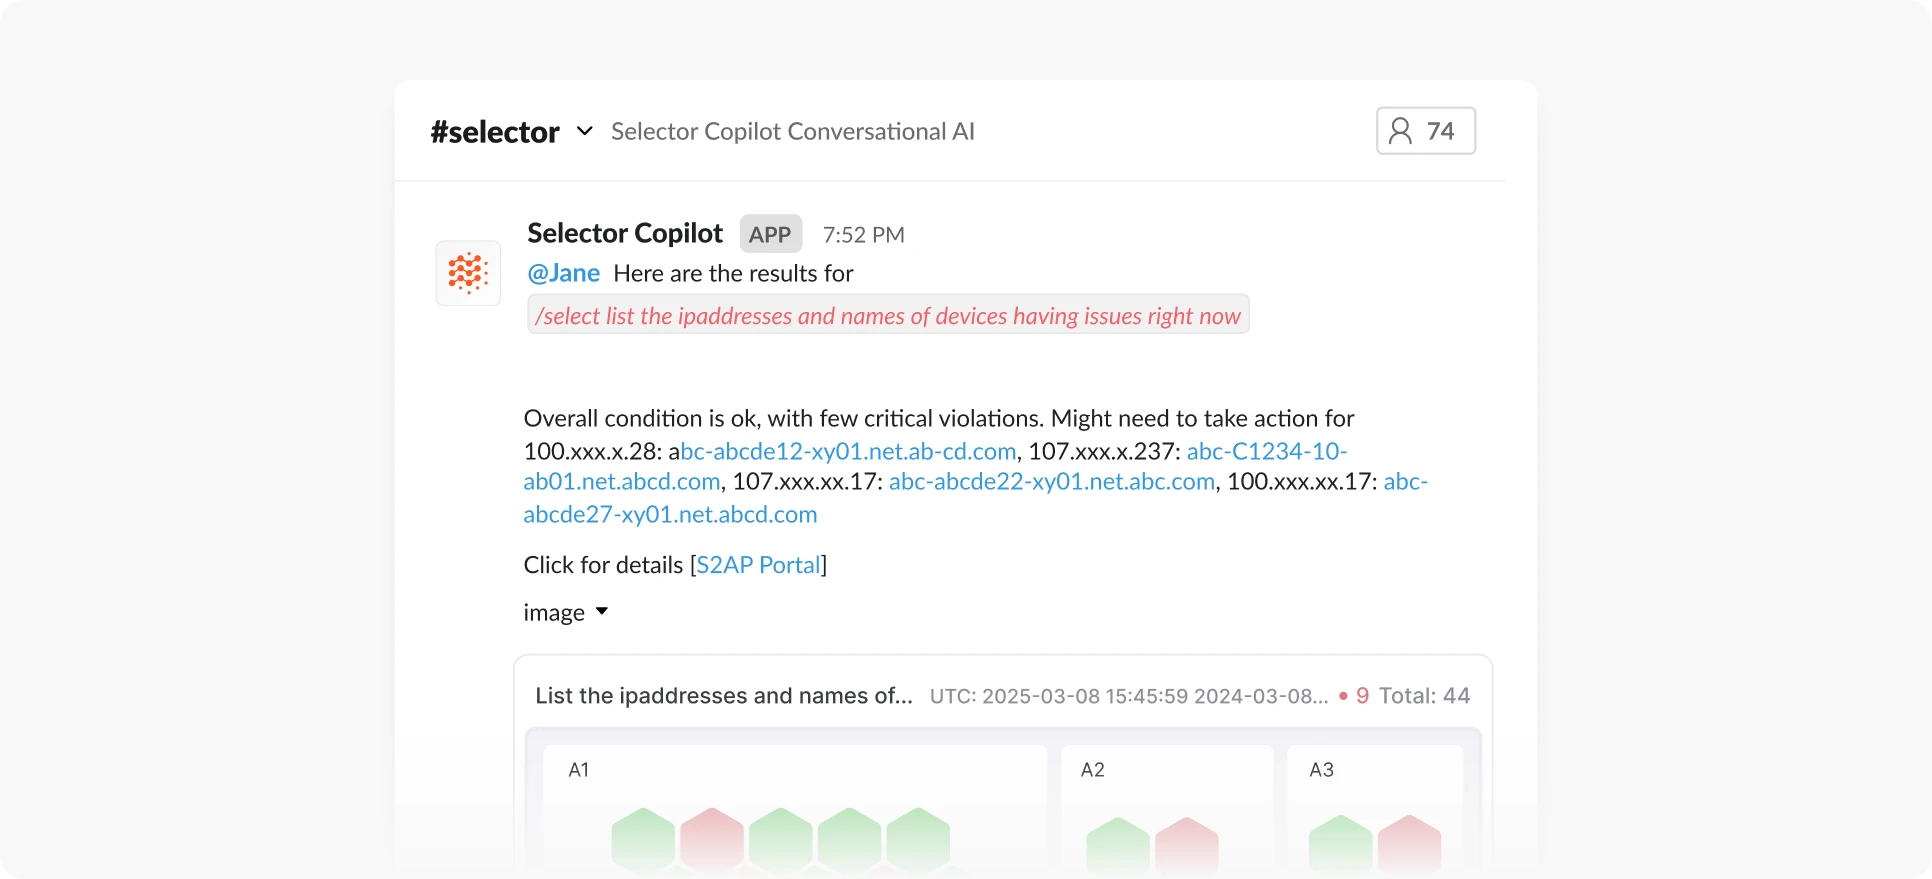The image size is (1932, 879).
Task: Open the #selector channel dropdown chevron
Action: (585, 131)
